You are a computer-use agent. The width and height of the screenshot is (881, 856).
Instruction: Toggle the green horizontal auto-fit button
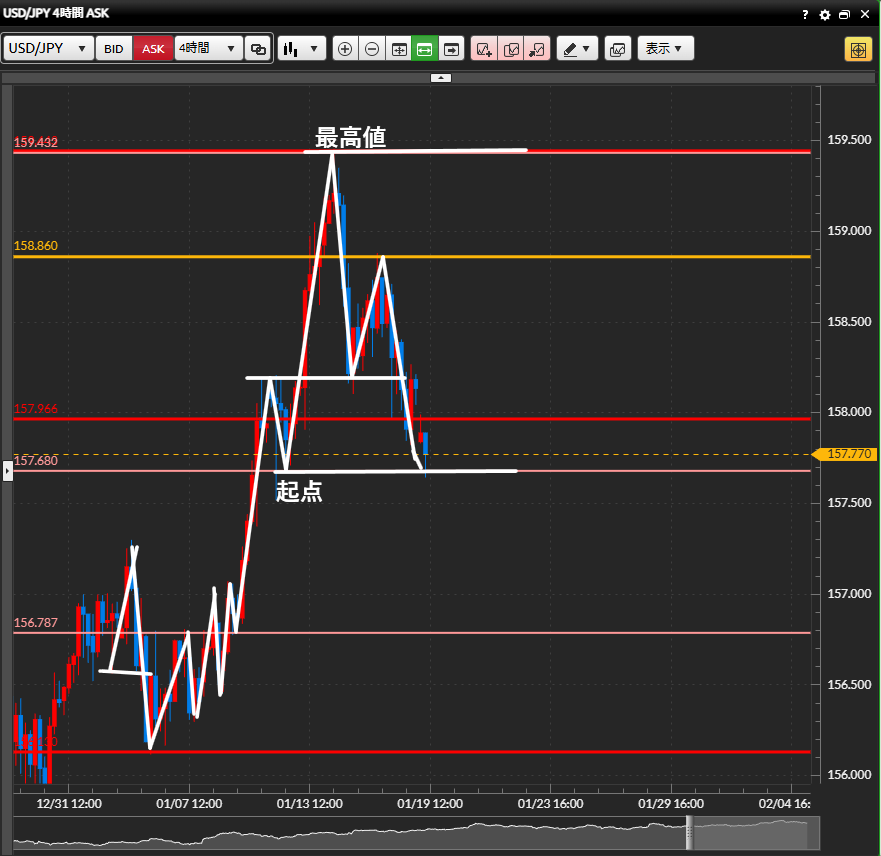tap(425, 49)
